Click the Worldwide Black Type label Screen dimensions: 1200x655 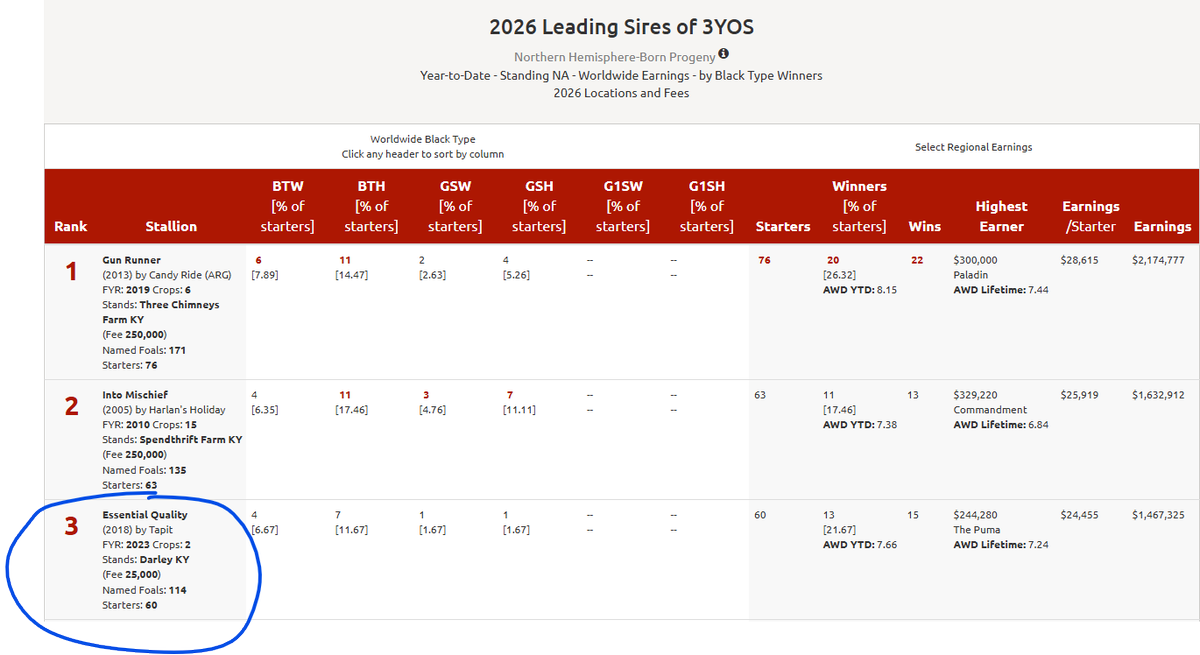pos(423,139)
